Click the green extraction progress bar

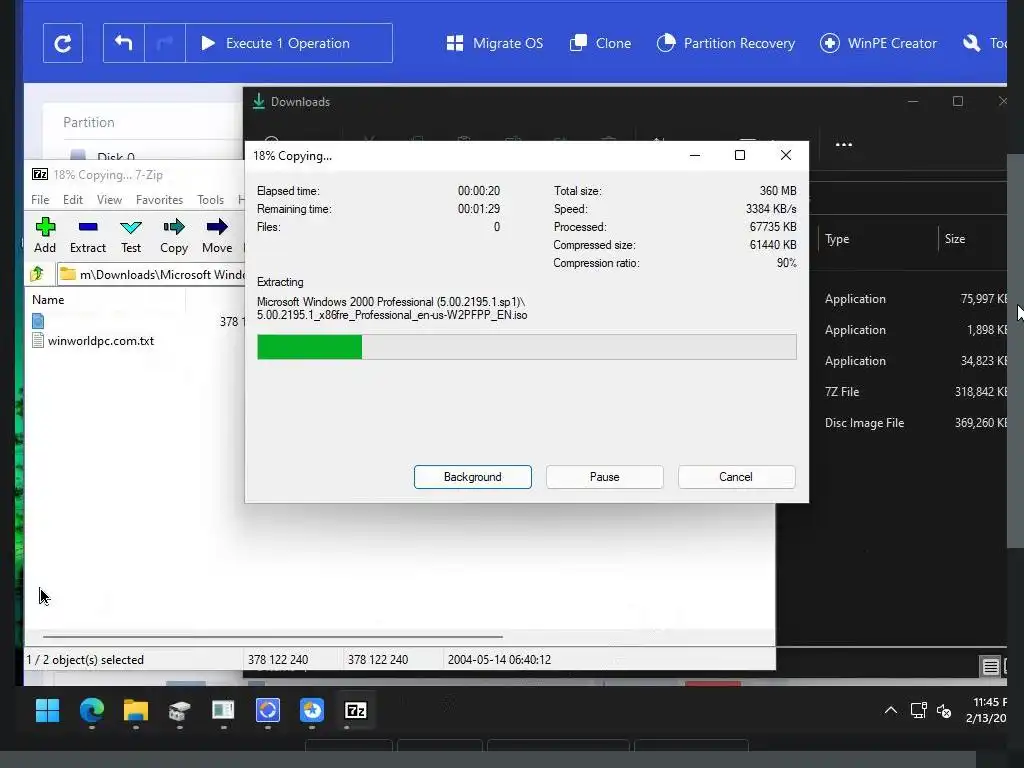[x=526, y=347]
